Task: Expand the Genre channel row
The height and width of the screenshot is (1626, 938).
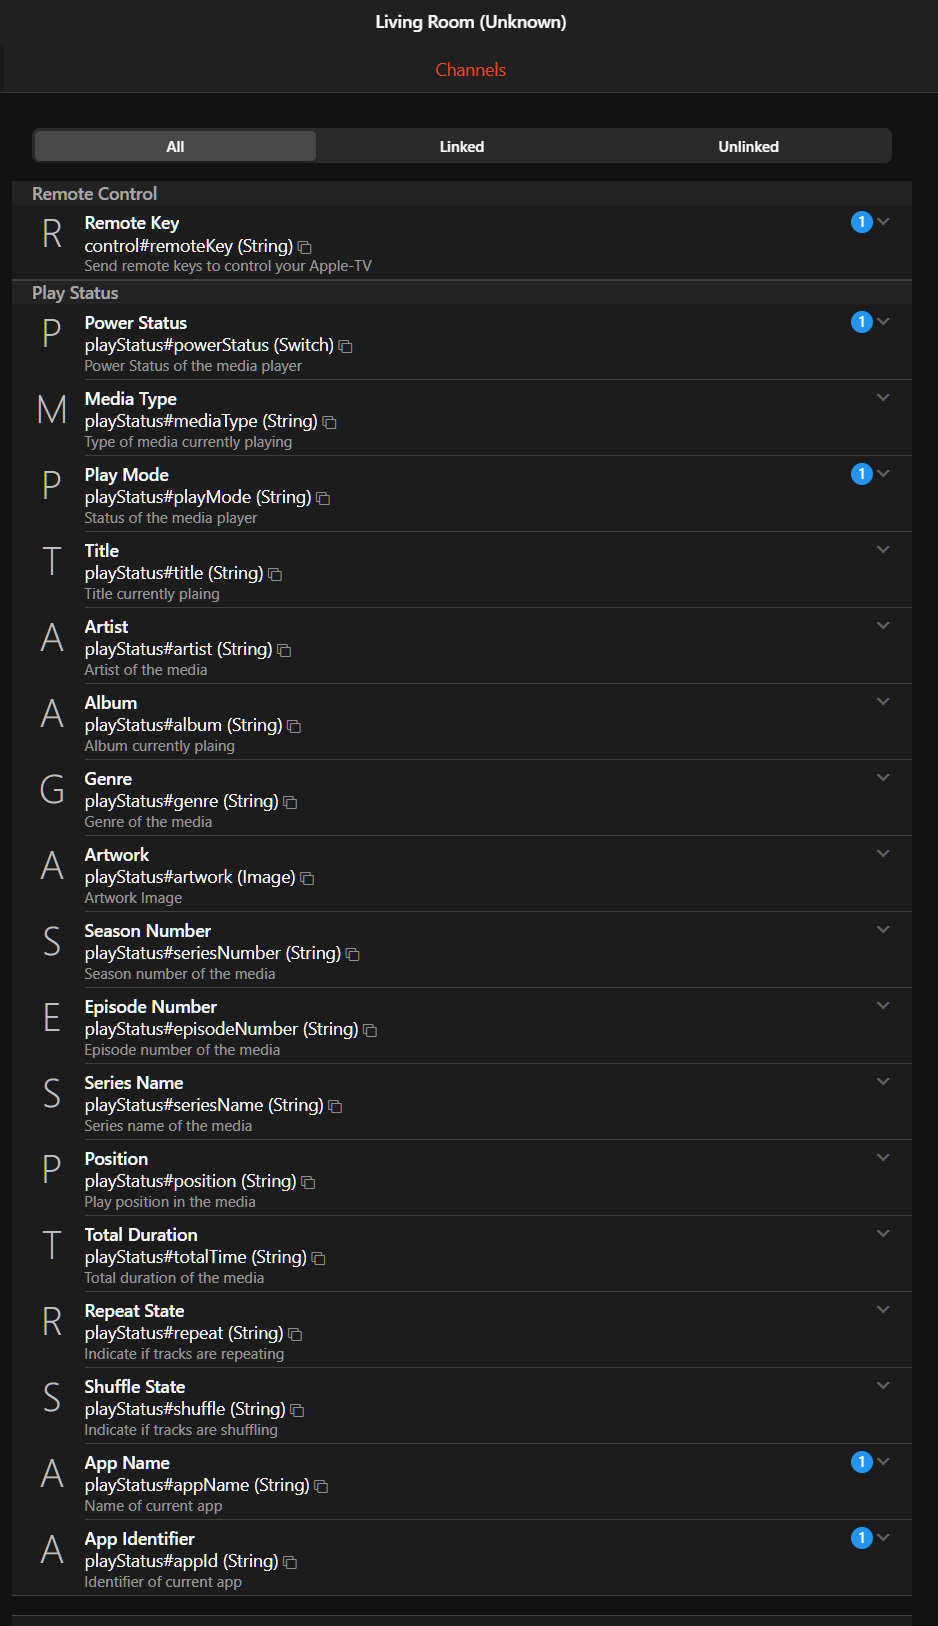Action: [x=883, y=777]
